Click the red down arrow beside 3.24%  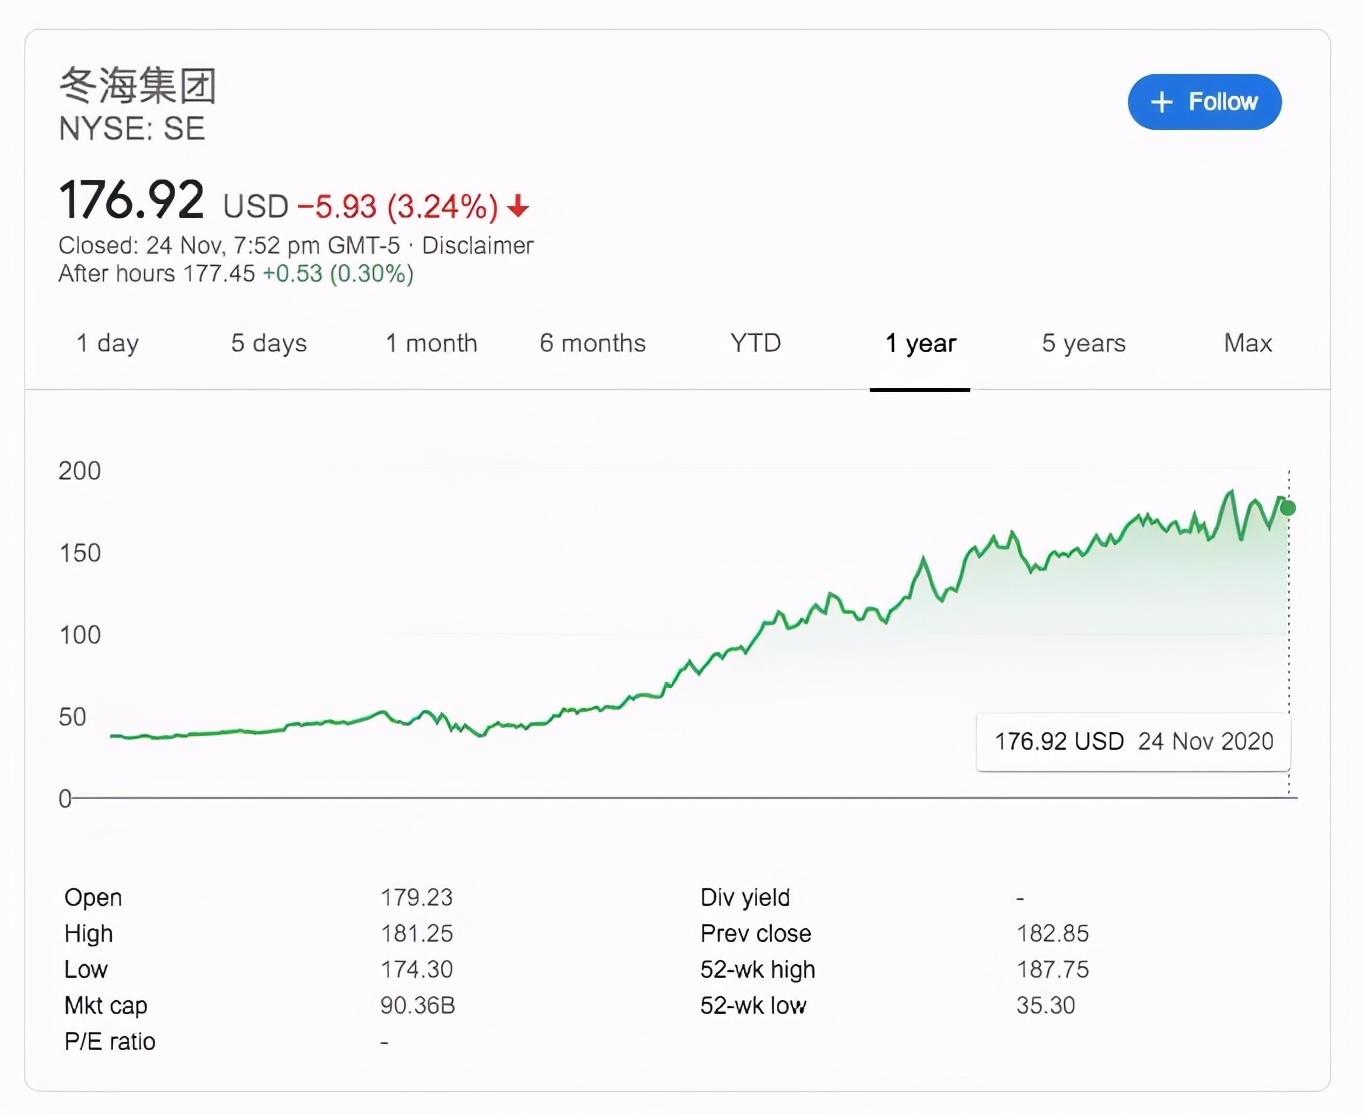pos(518,207)
